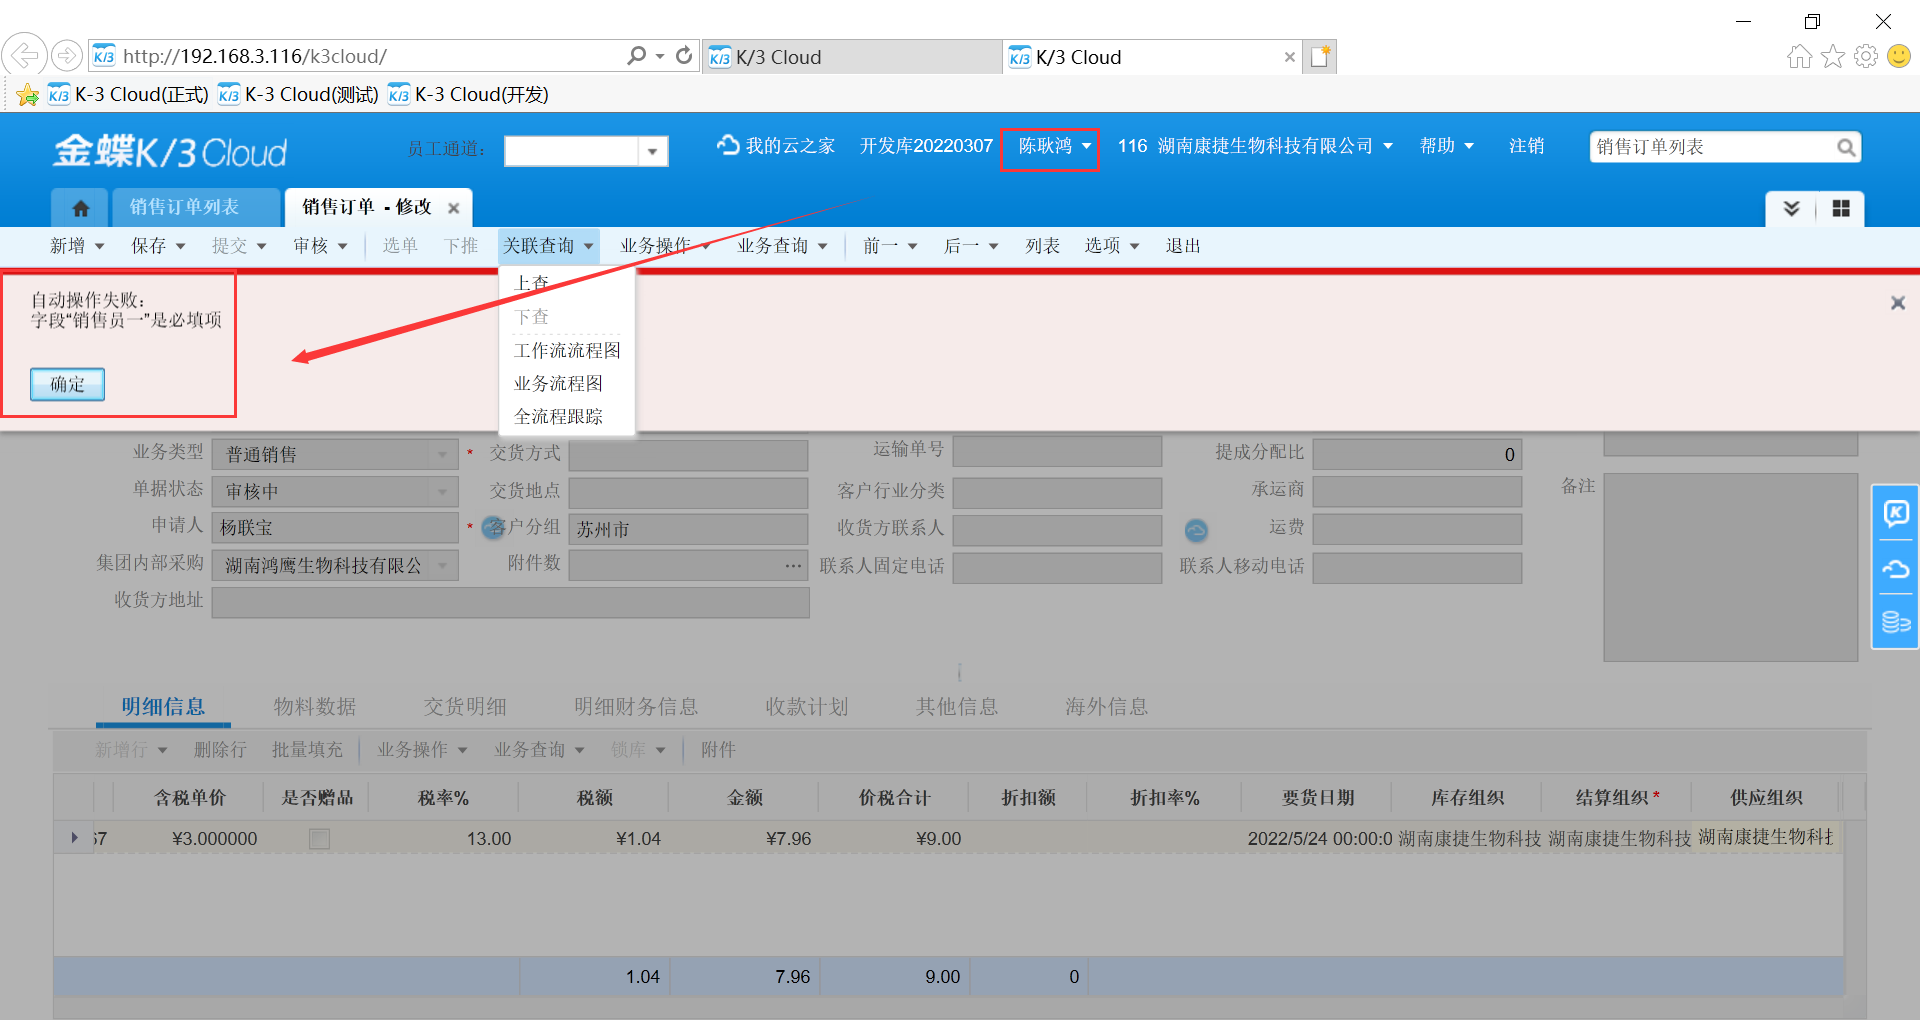The width and height of the screenshot is (1920, 1020).
Task: Open a new browser tab
Action: click(x=1320, y=57)
